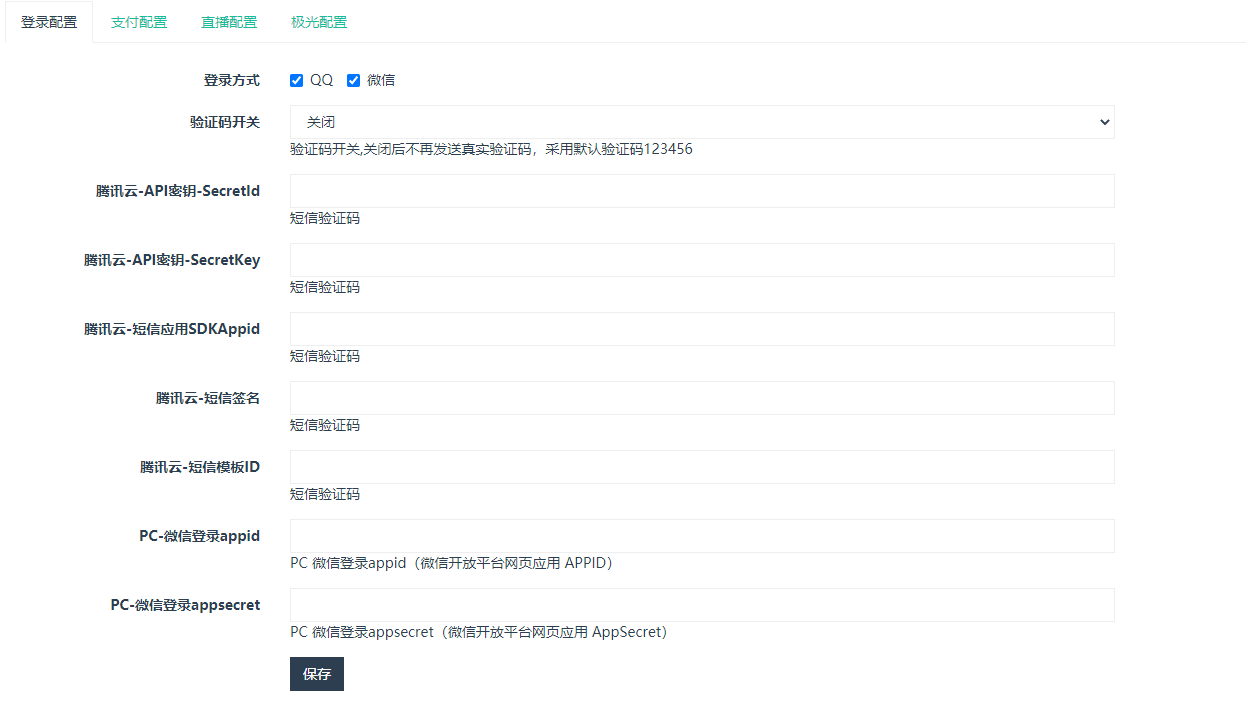
Task: Click the 腾讯云-短信签名 input field
Action: tap(702, 398)
